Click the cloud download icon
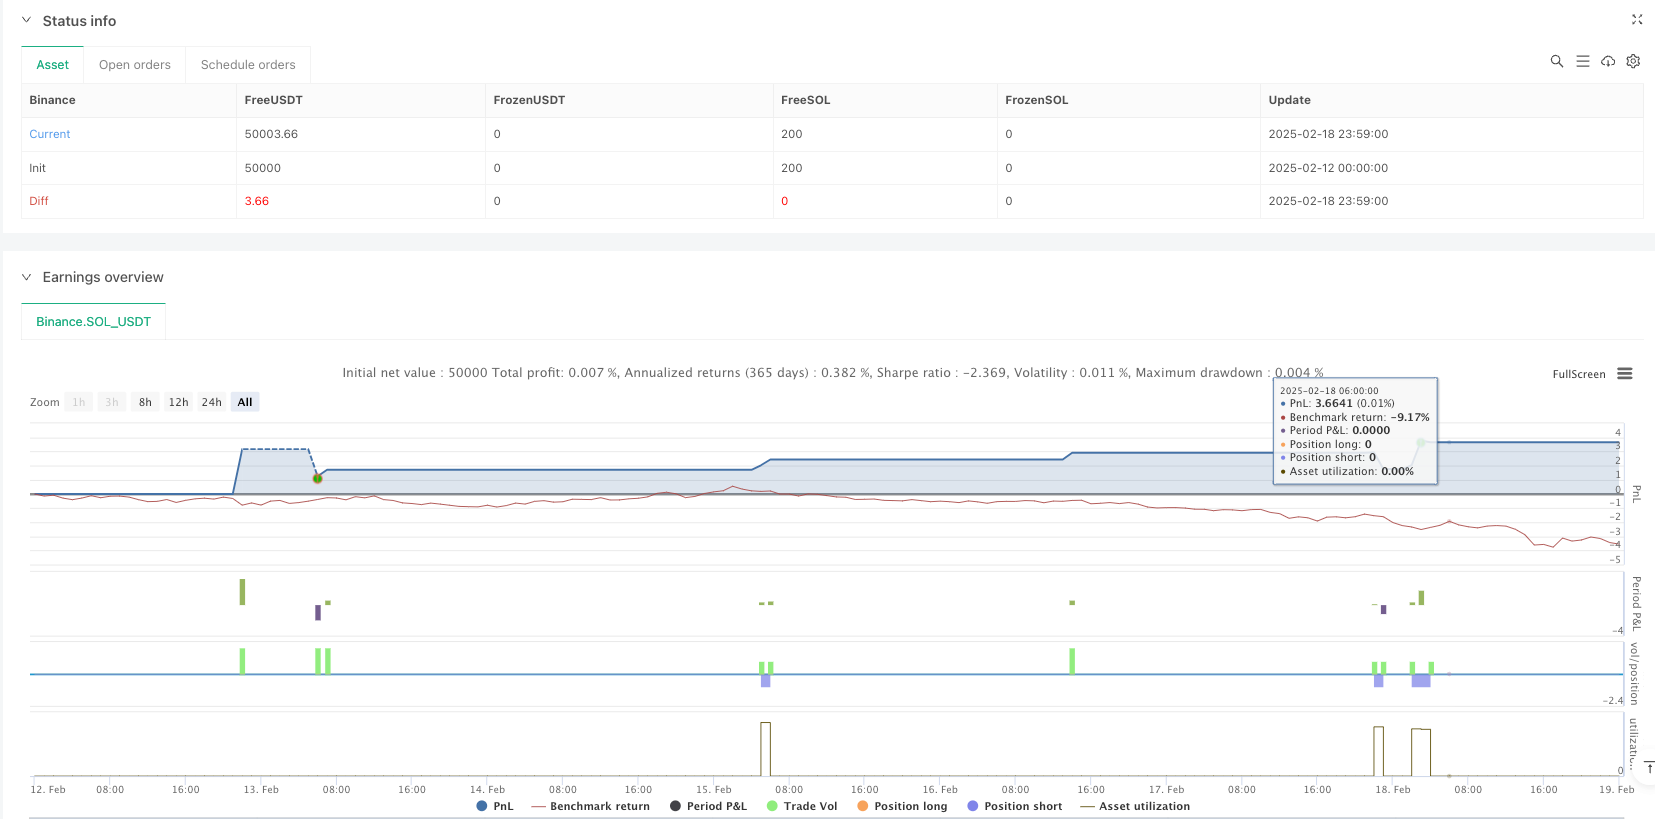The height and width of the screenshot is (819, 1655). point(1608,61)
